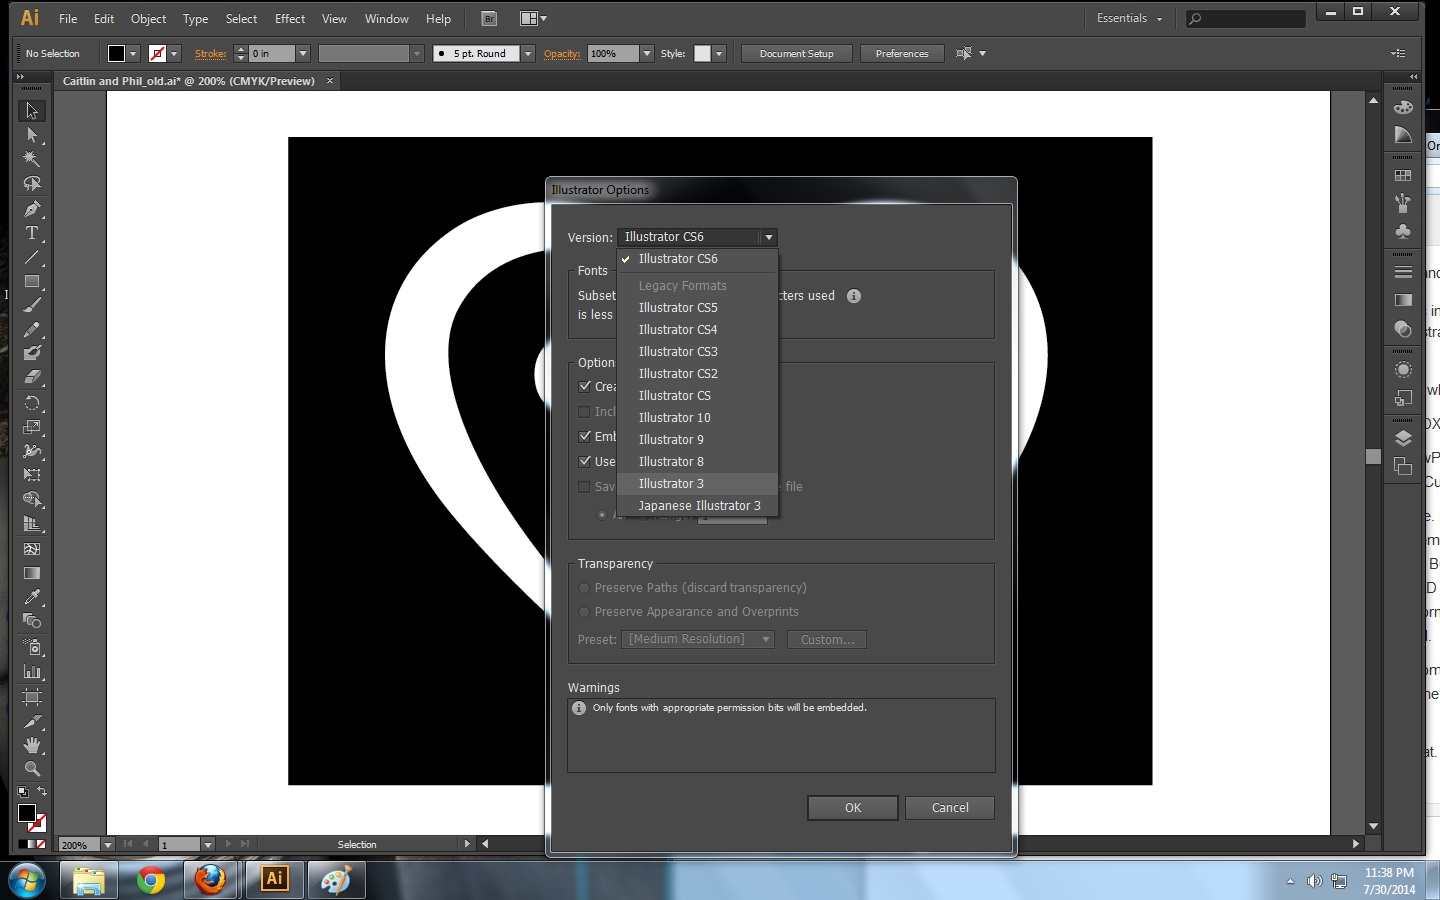
Task: Choose Japanese Illustrator 3 from version list
Action: (x=697, y=506)
